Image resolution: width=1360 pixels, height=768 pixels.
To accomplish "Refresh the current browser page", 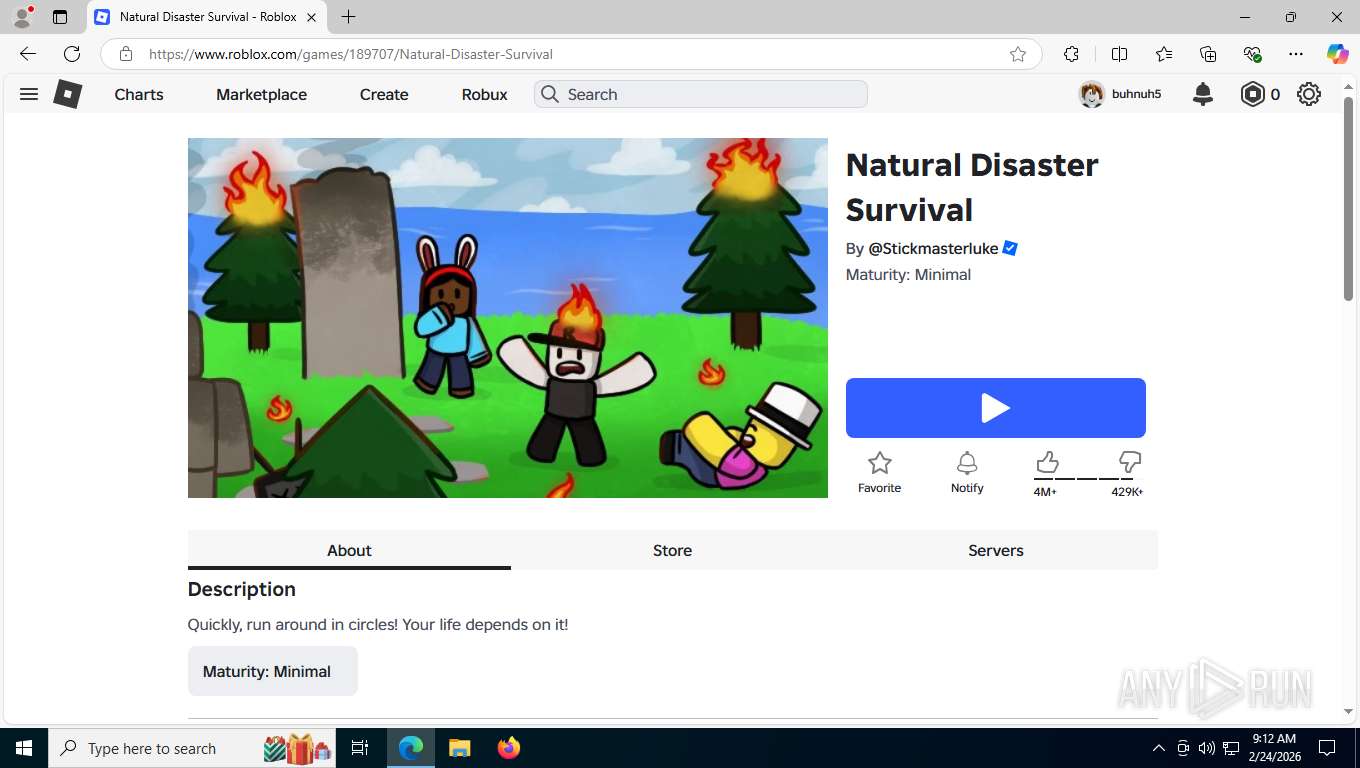I will click(x=72, y=54).
